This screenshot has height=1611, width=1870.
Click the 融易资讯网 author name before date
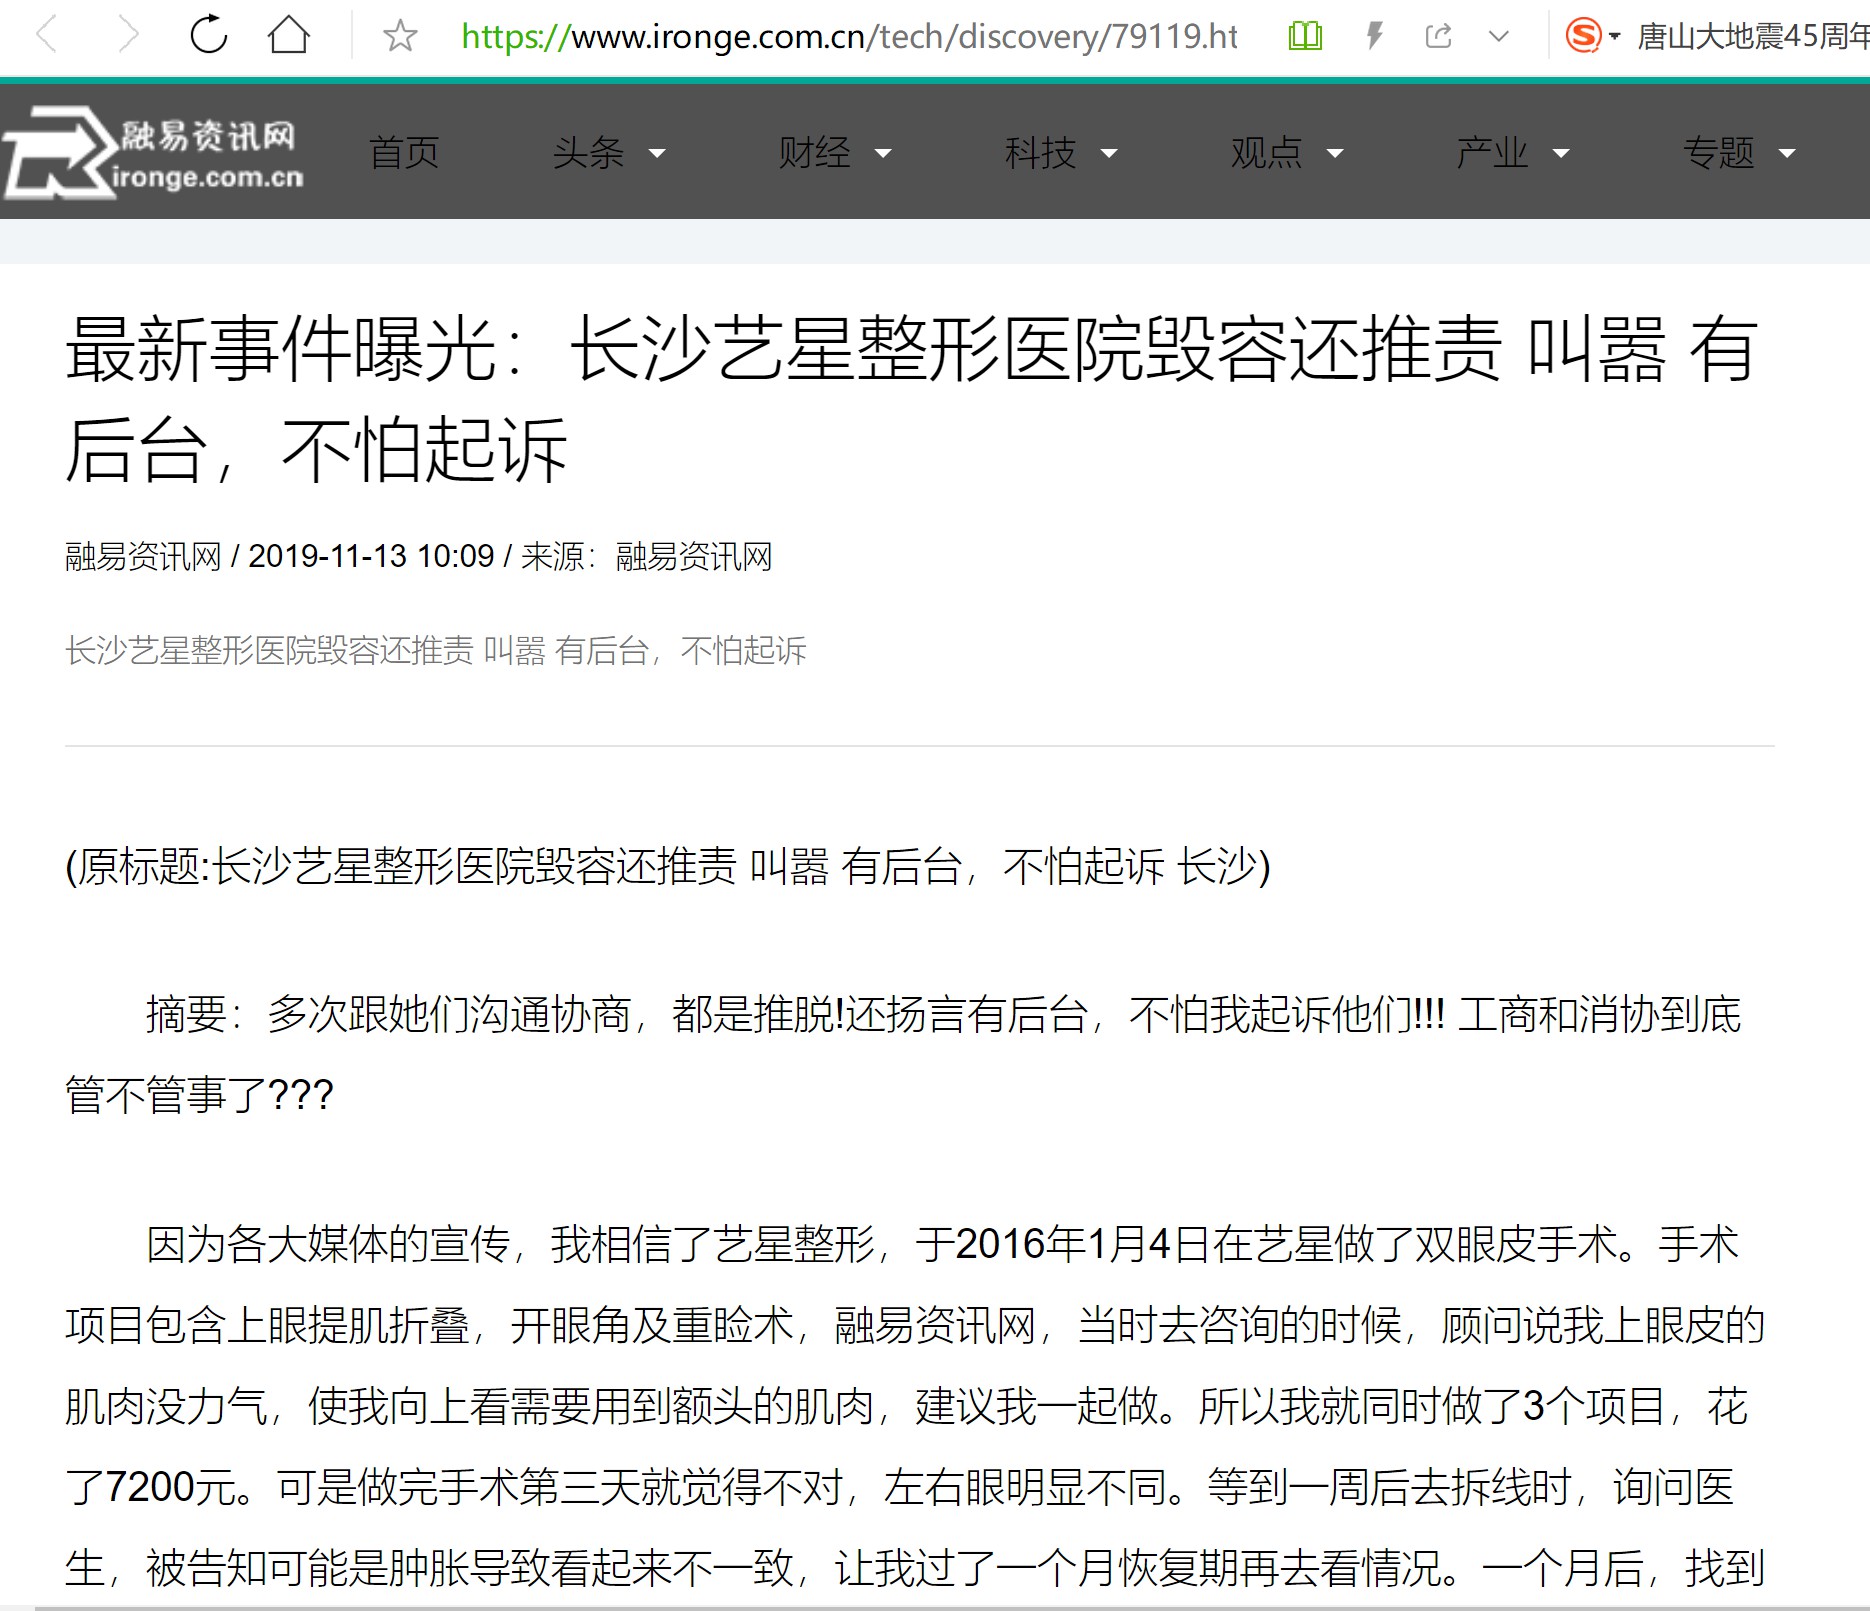pyautogui.click(x=143, y=556)
